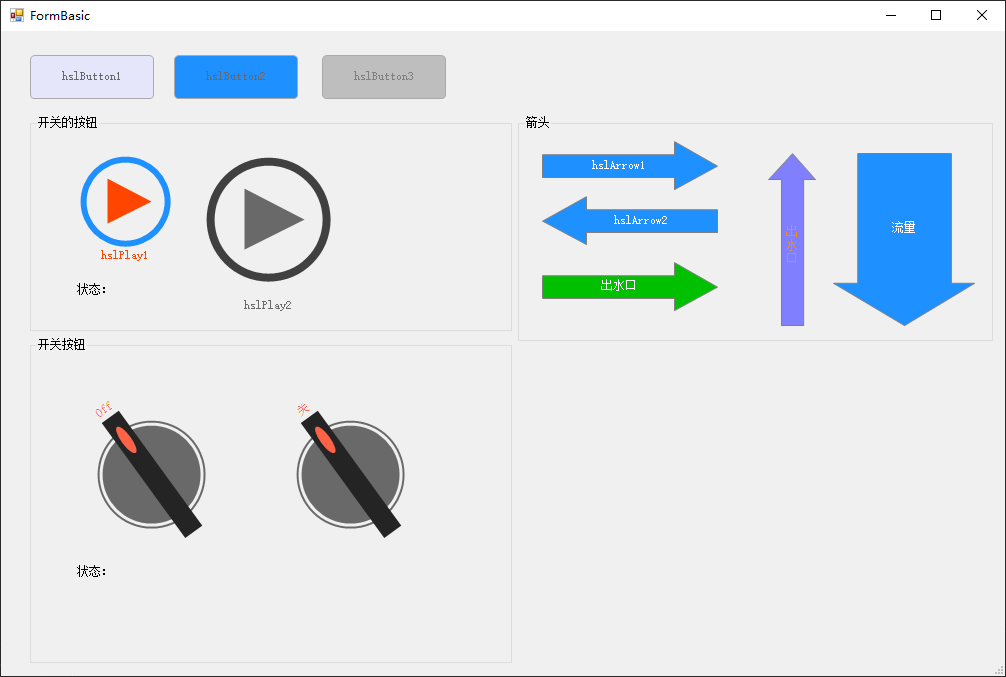Click the 状态 label under the rotary switches
The height and width of the screenshot is (677, 1006).
pos(92,572)
